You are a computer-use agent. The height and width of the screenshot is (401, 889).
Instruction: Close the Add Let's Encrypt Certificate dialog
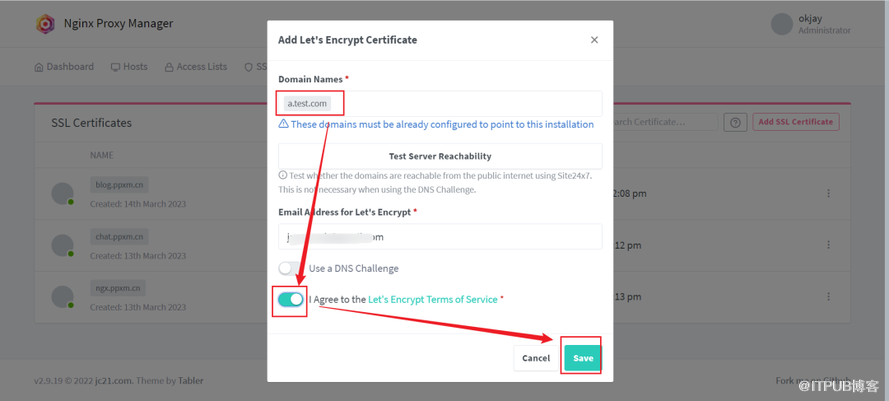click(x=594, y=40)
